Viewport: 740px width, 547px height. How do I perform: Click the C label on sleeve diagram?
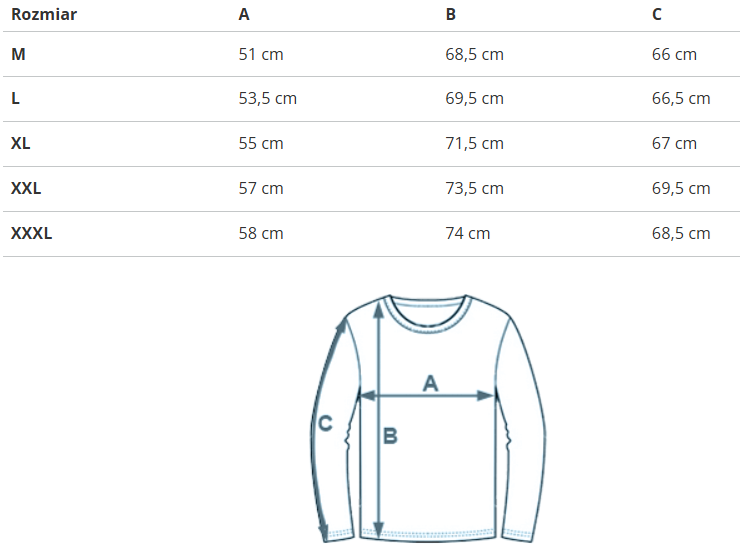click(325, 424)
